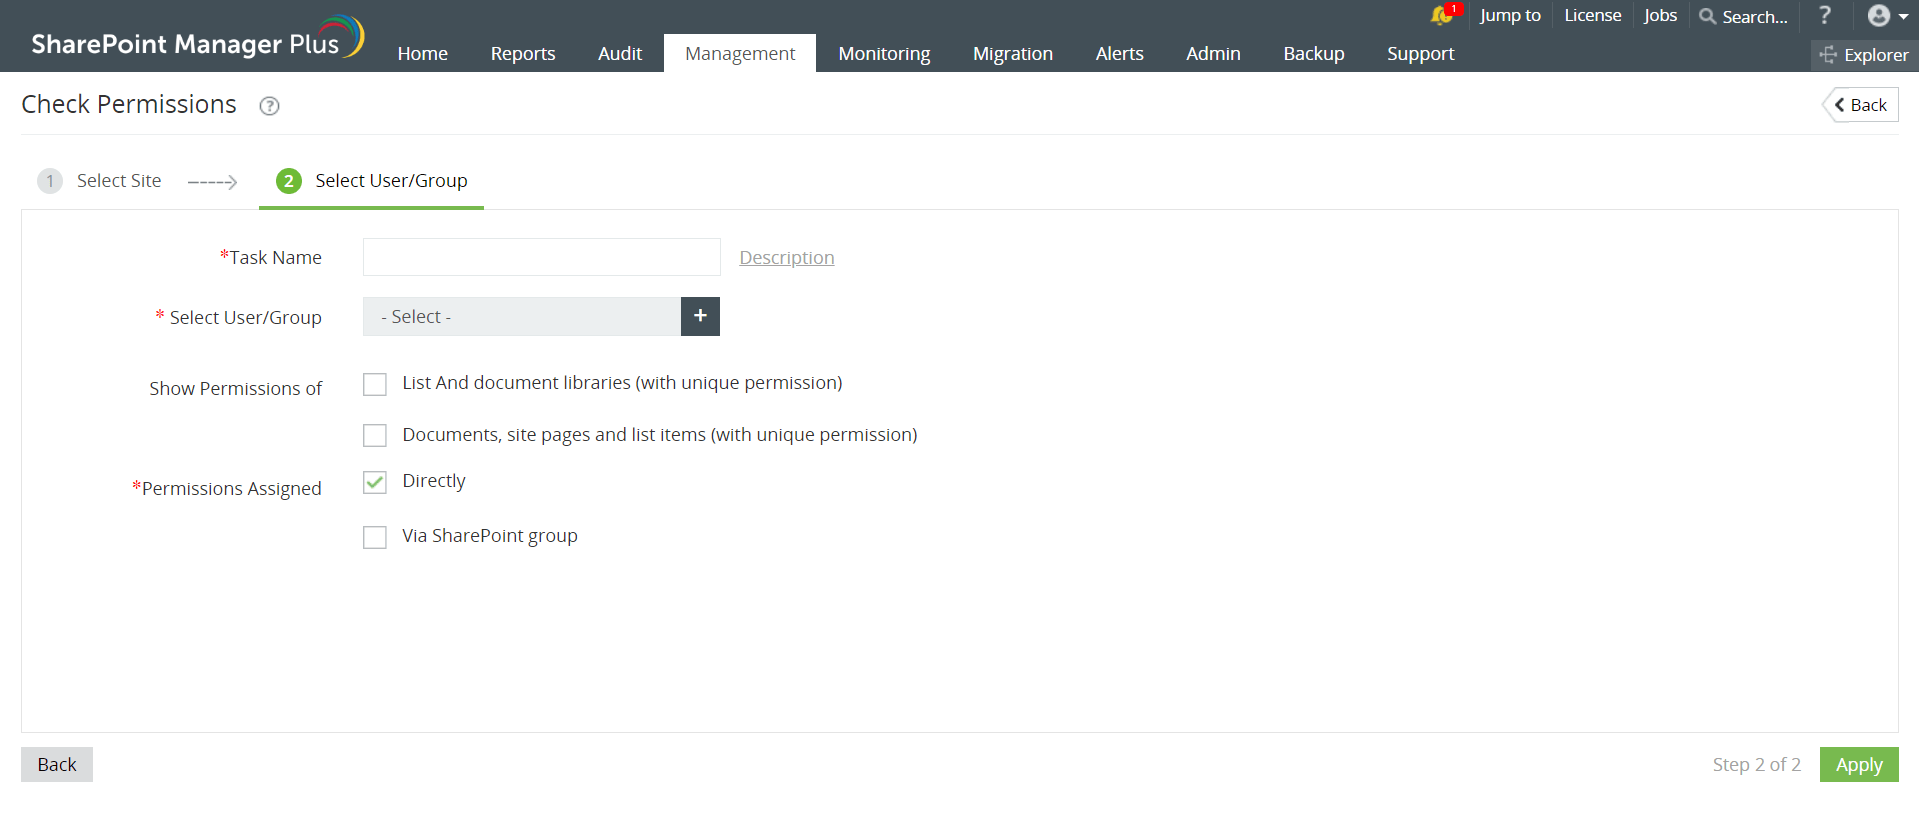Click help icon beside Check Permissions
Viewport: 1919px width, 838px height.
point(269,106)
